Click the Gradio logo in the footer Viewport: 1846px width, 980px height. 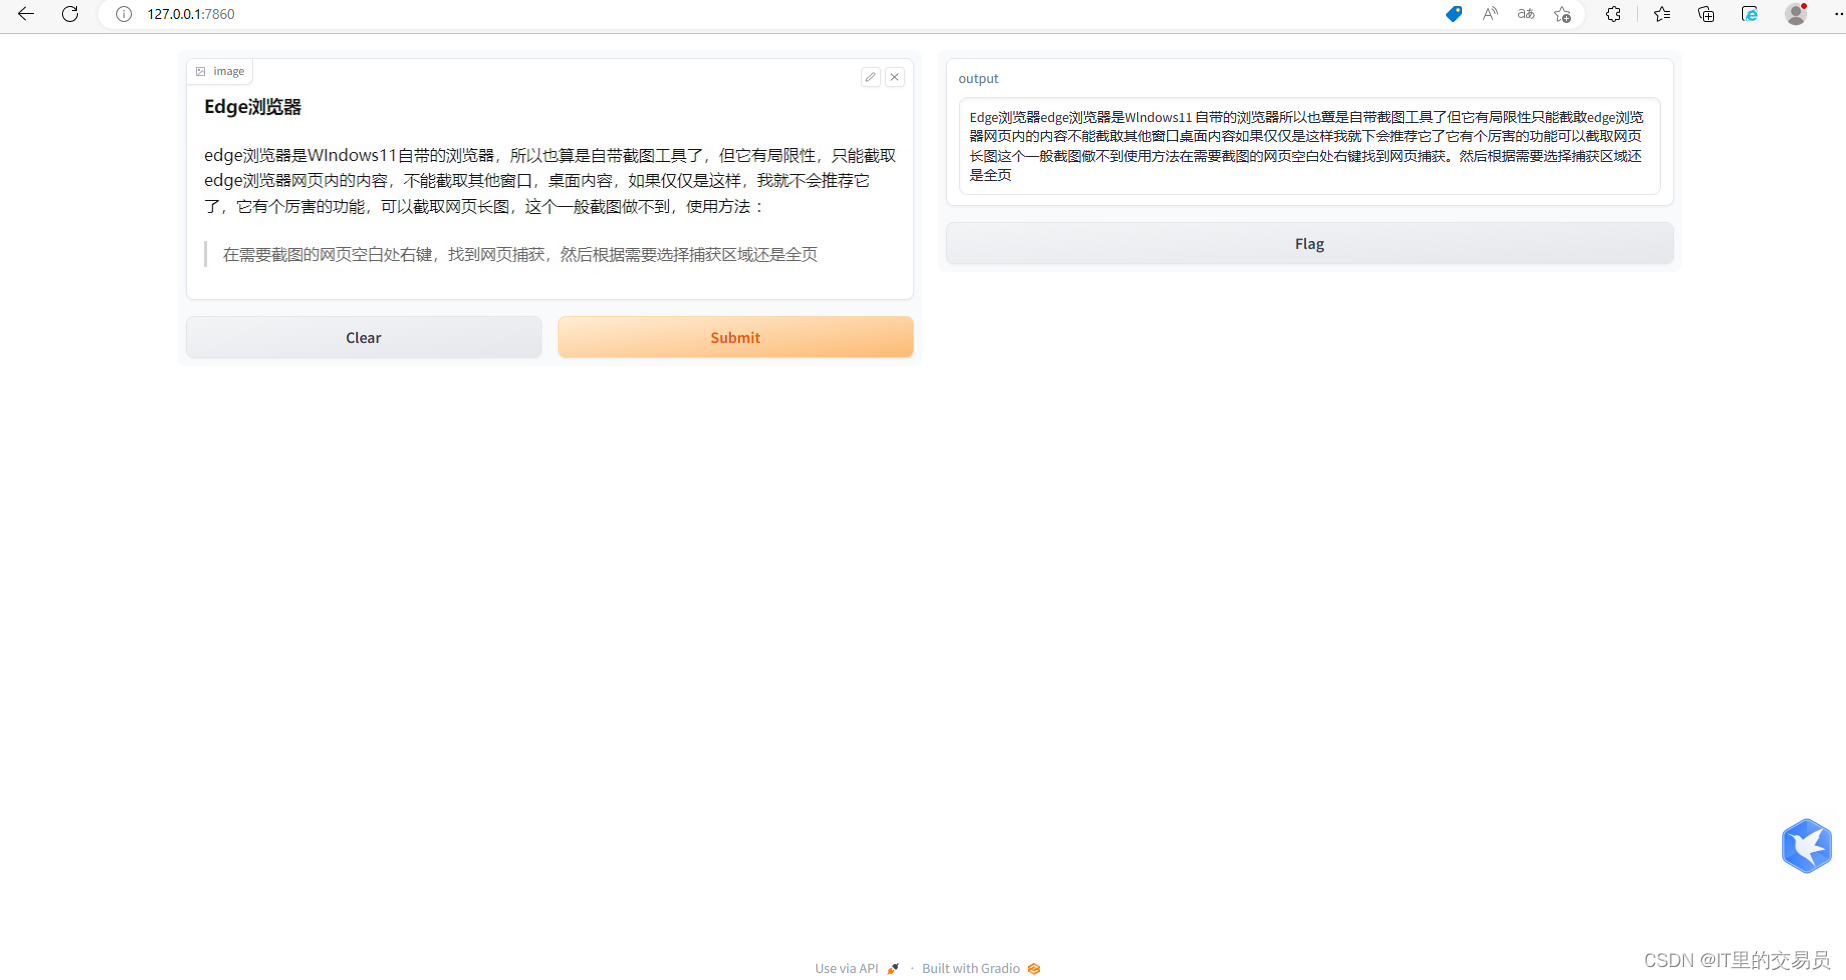[1034, 968]
